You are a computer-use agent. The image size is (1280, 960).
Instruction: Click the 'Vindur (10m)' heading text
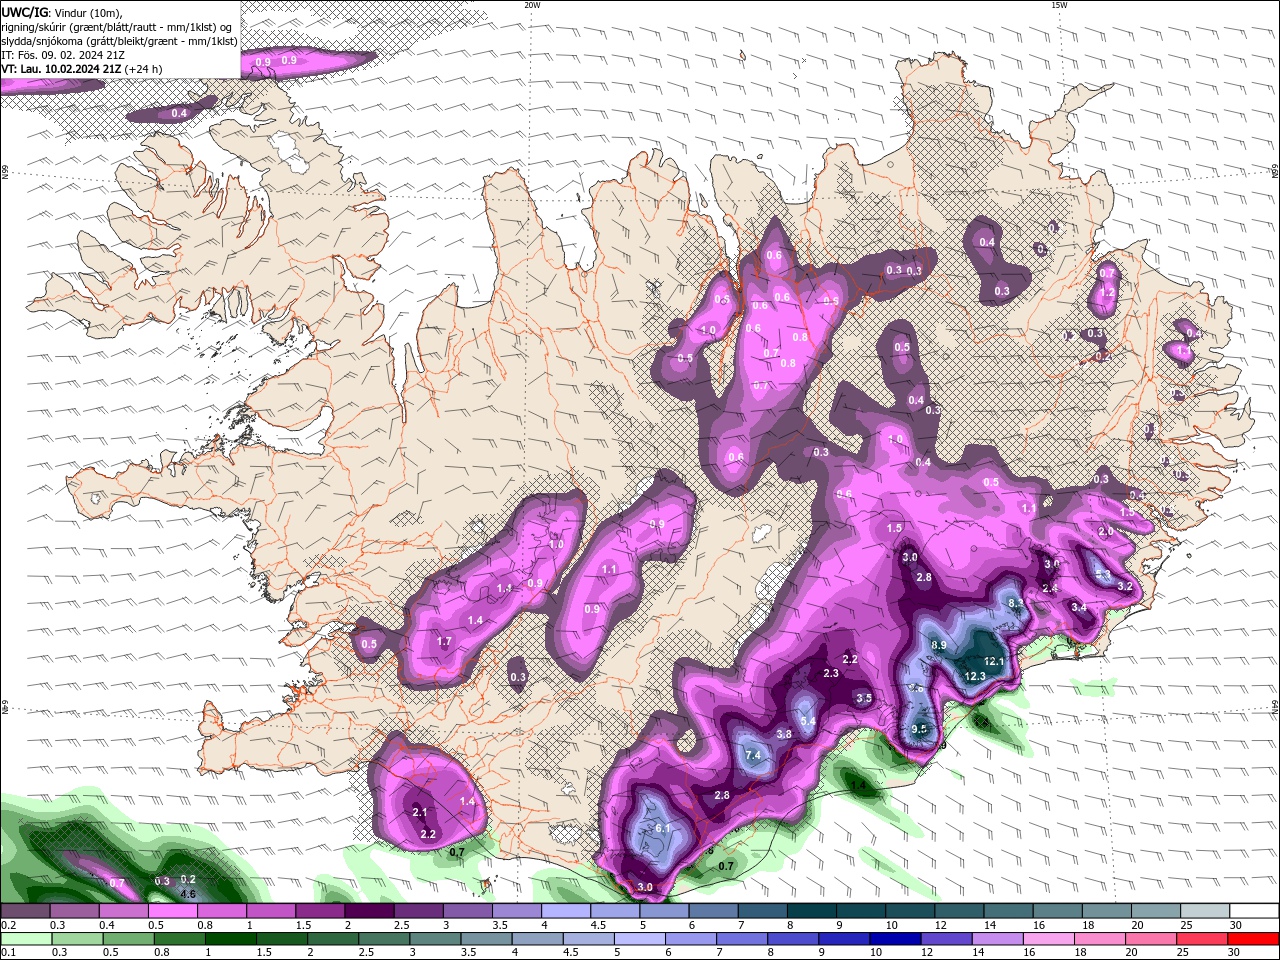tap(88, 12)
